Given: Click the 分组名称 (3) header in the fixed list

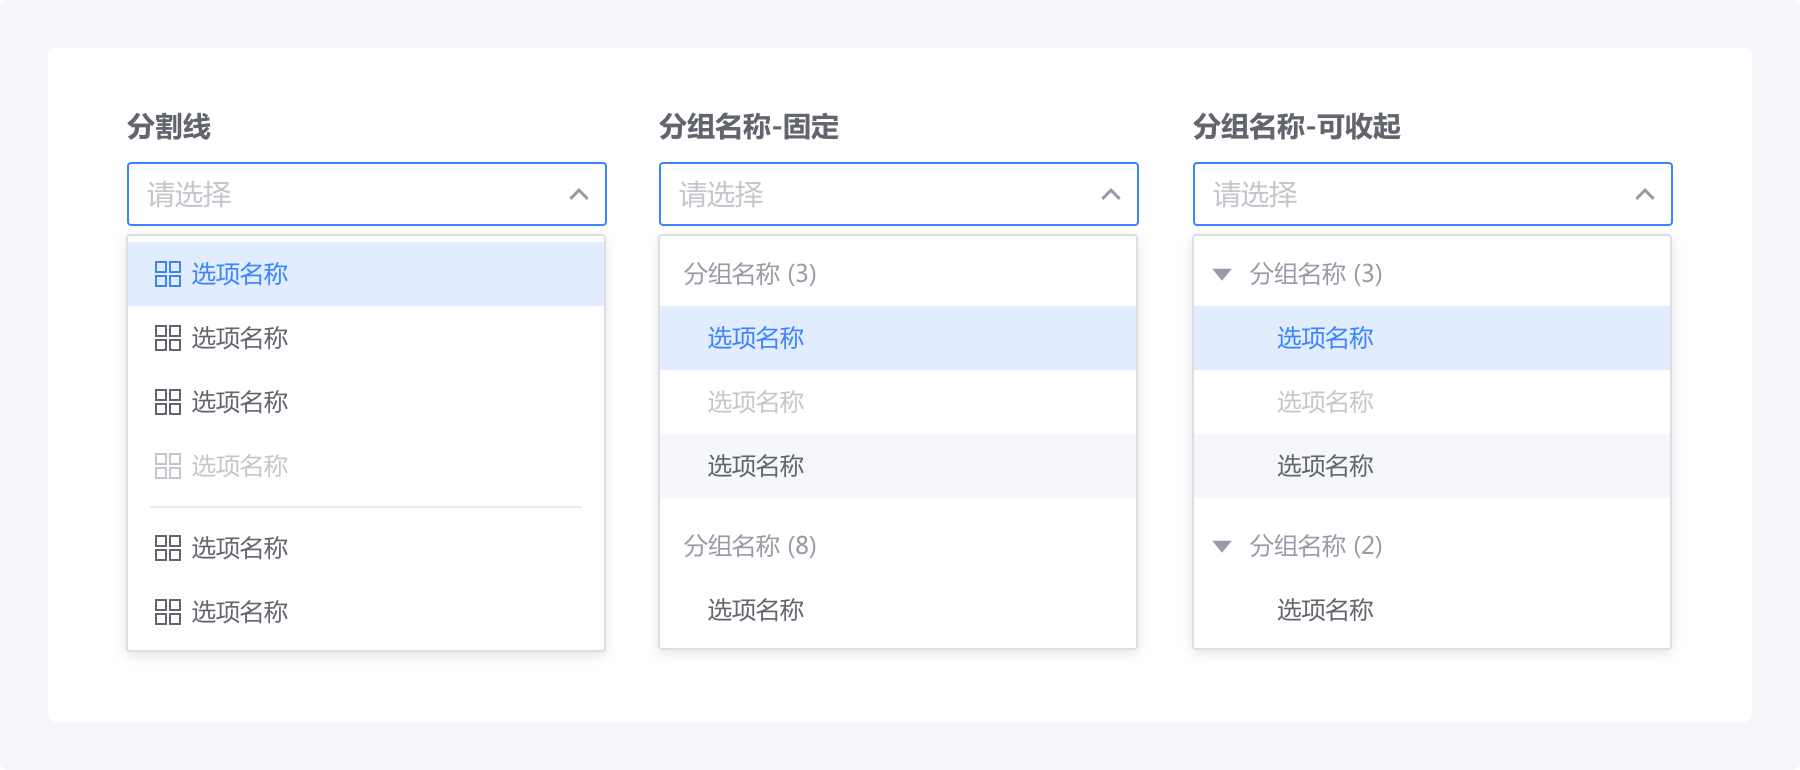Looking at the screenshot, I should pyautogui.click(x=750, y=274).
